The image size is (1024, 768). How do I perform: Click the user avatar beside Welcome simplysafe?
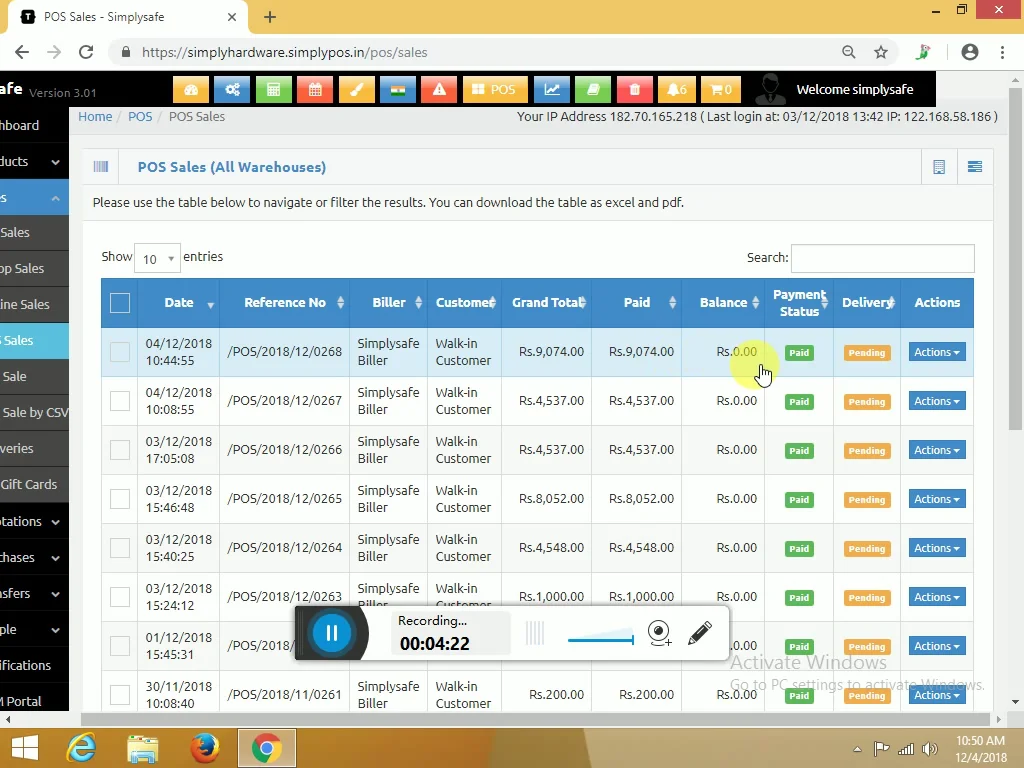pos(770,89)
